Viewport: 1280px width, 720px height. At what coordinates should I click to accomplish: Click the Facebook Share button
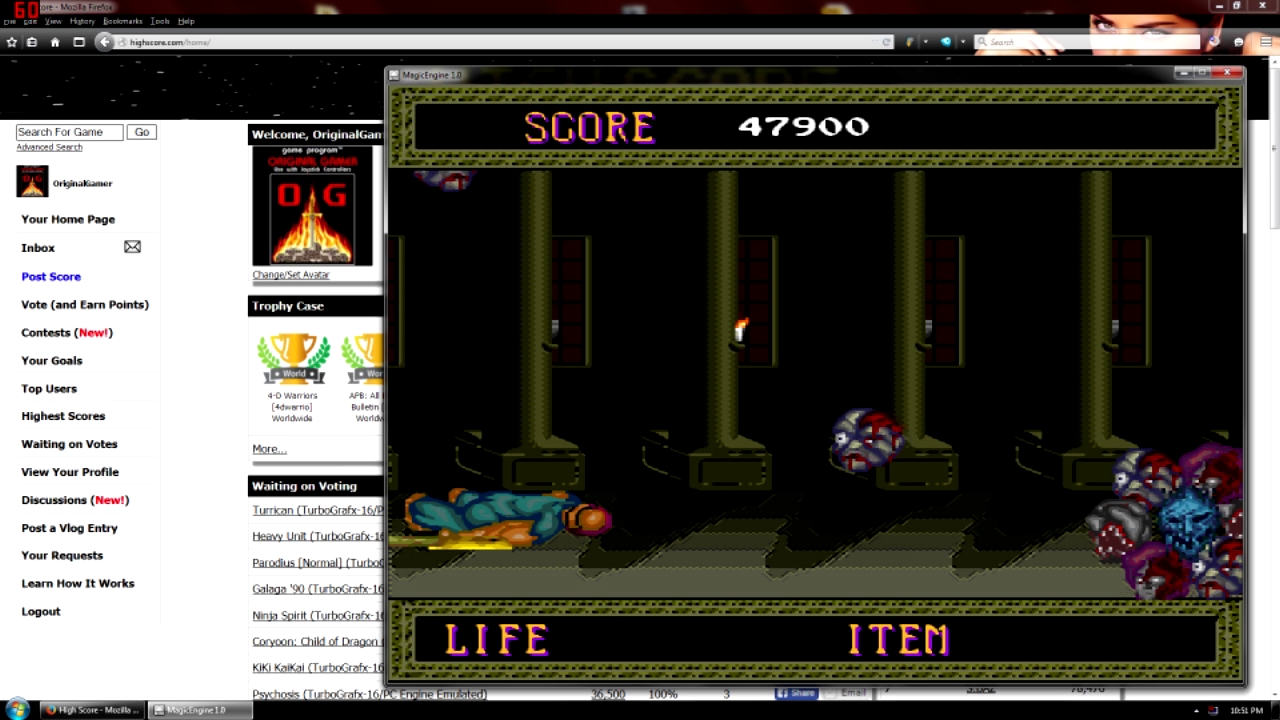(797, 693)
